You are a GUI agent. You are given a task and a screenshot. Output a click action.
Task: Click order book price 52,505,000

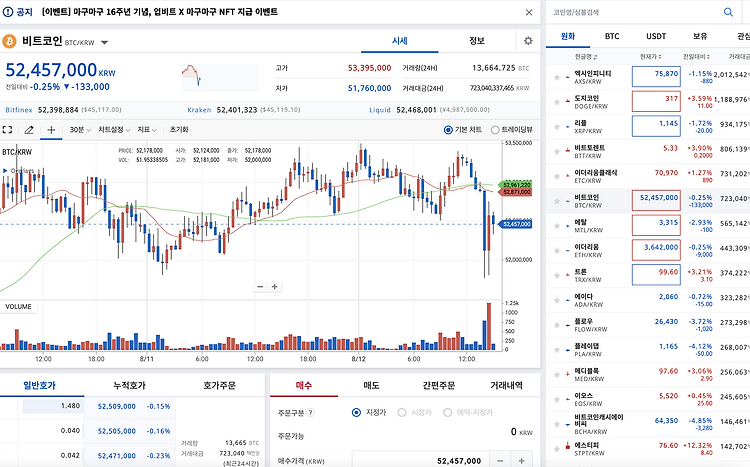pyautogui.click(x=117, y=431)
